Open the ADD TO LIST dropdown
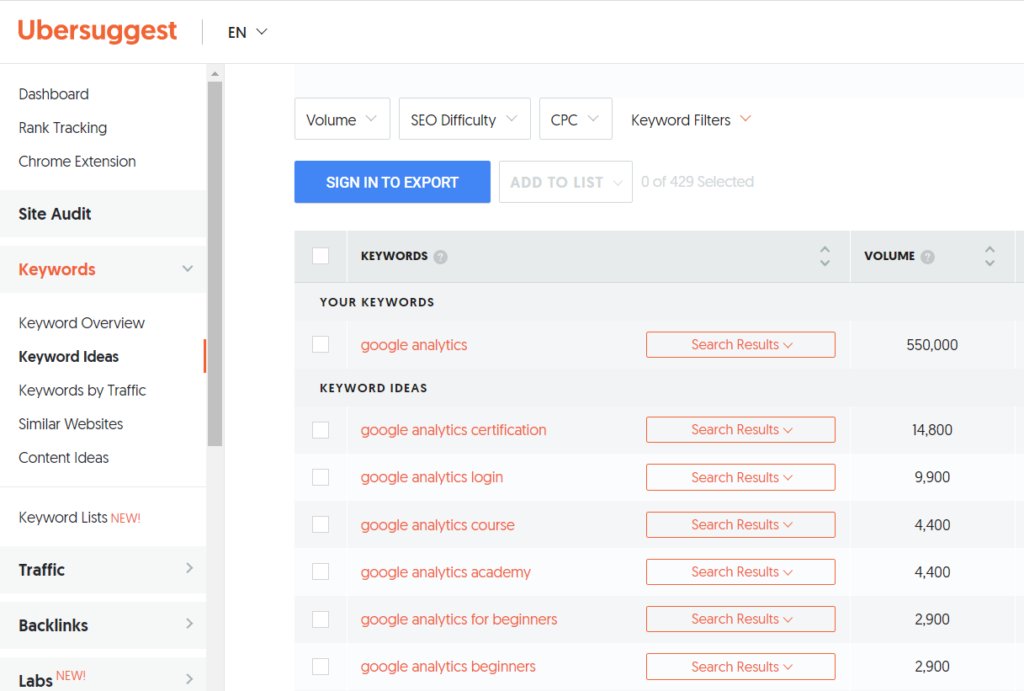 (x=566, y=182)
